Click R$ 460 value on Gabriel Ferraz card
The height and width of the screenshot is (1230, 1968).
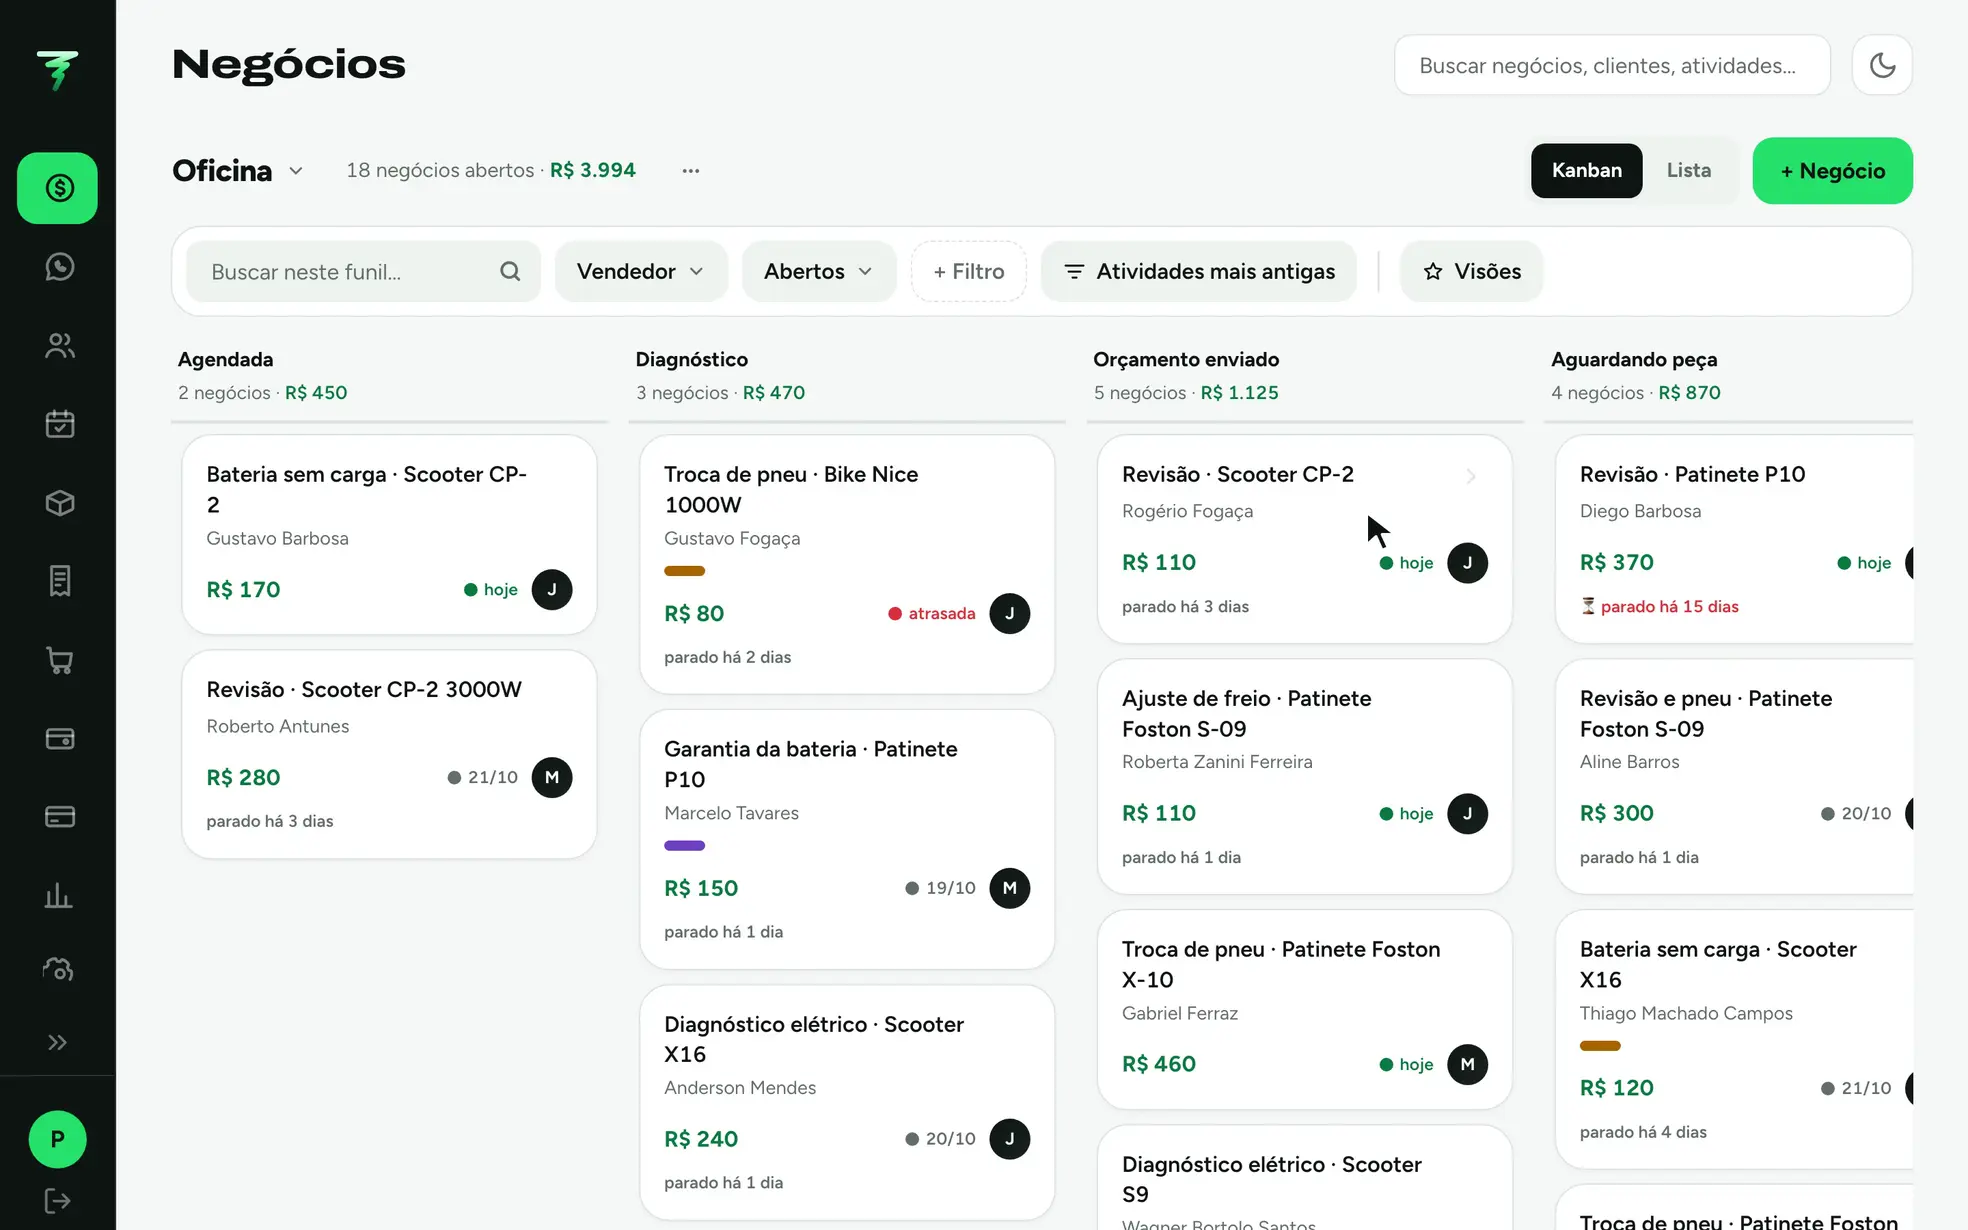coord(1159,1065)
